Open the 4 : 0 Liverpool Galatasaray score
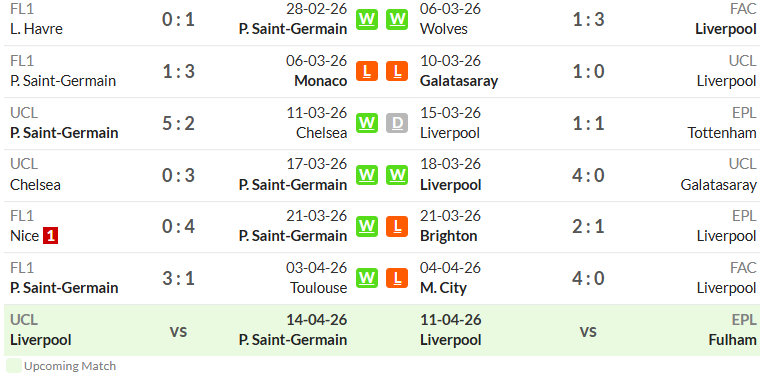Image resolution: width=760 pixels, height=381 pixels. pos(588,175)
